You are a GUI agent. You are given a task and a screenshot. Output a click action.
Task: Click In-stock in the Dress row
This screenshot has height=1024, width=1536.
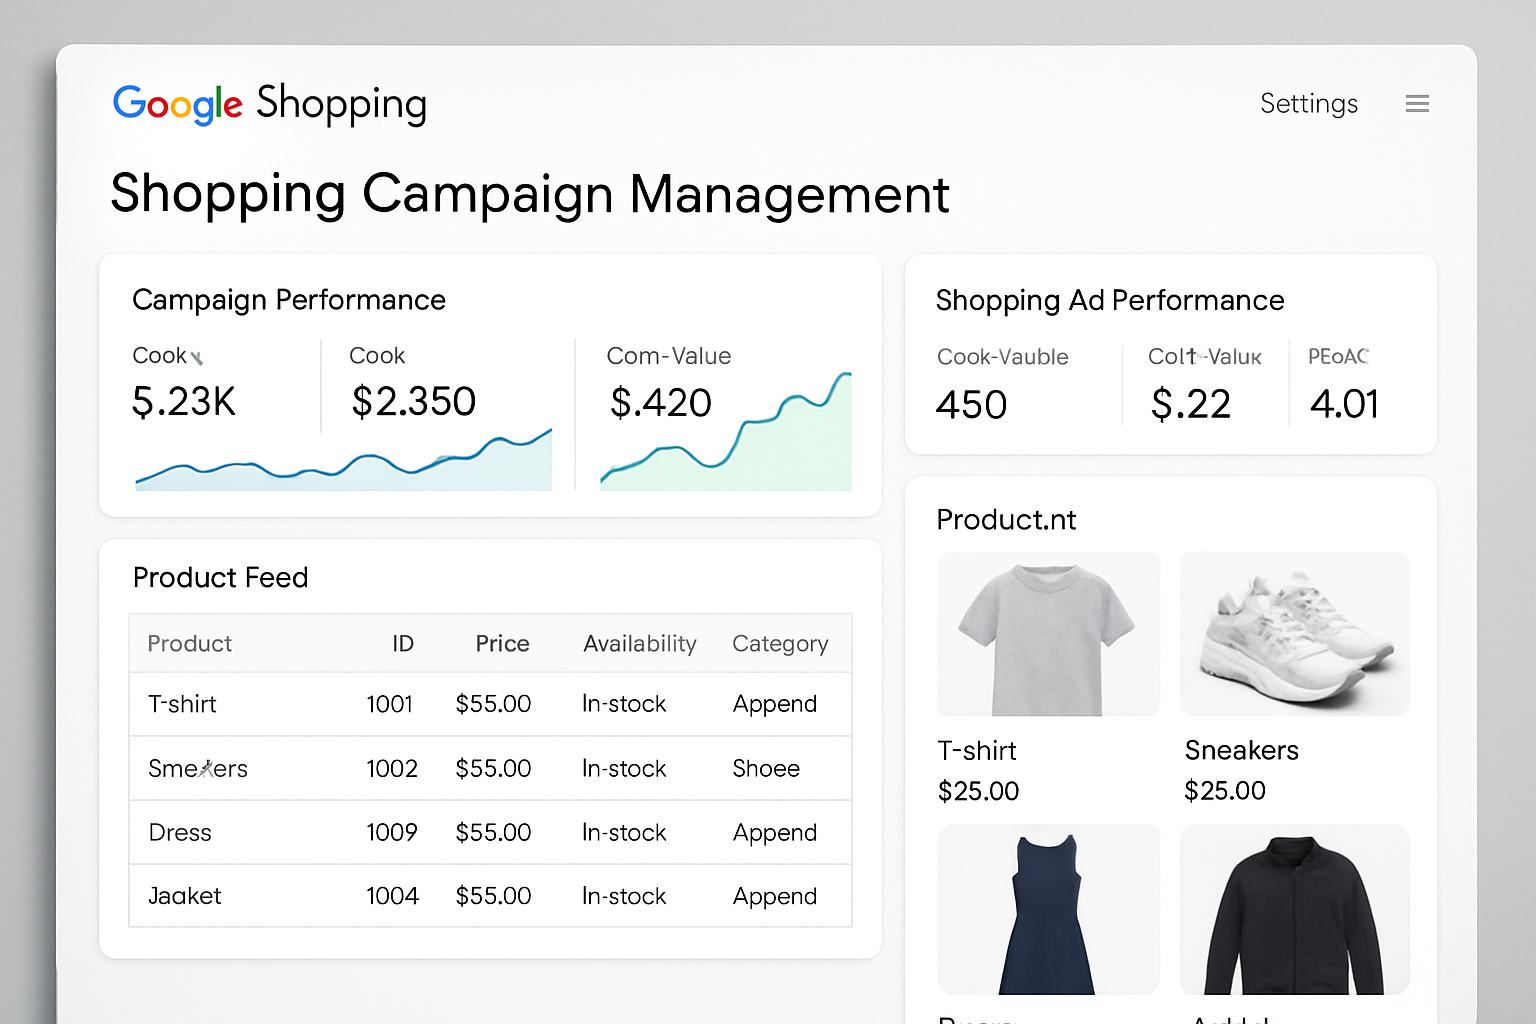click(x=624, y=833)
